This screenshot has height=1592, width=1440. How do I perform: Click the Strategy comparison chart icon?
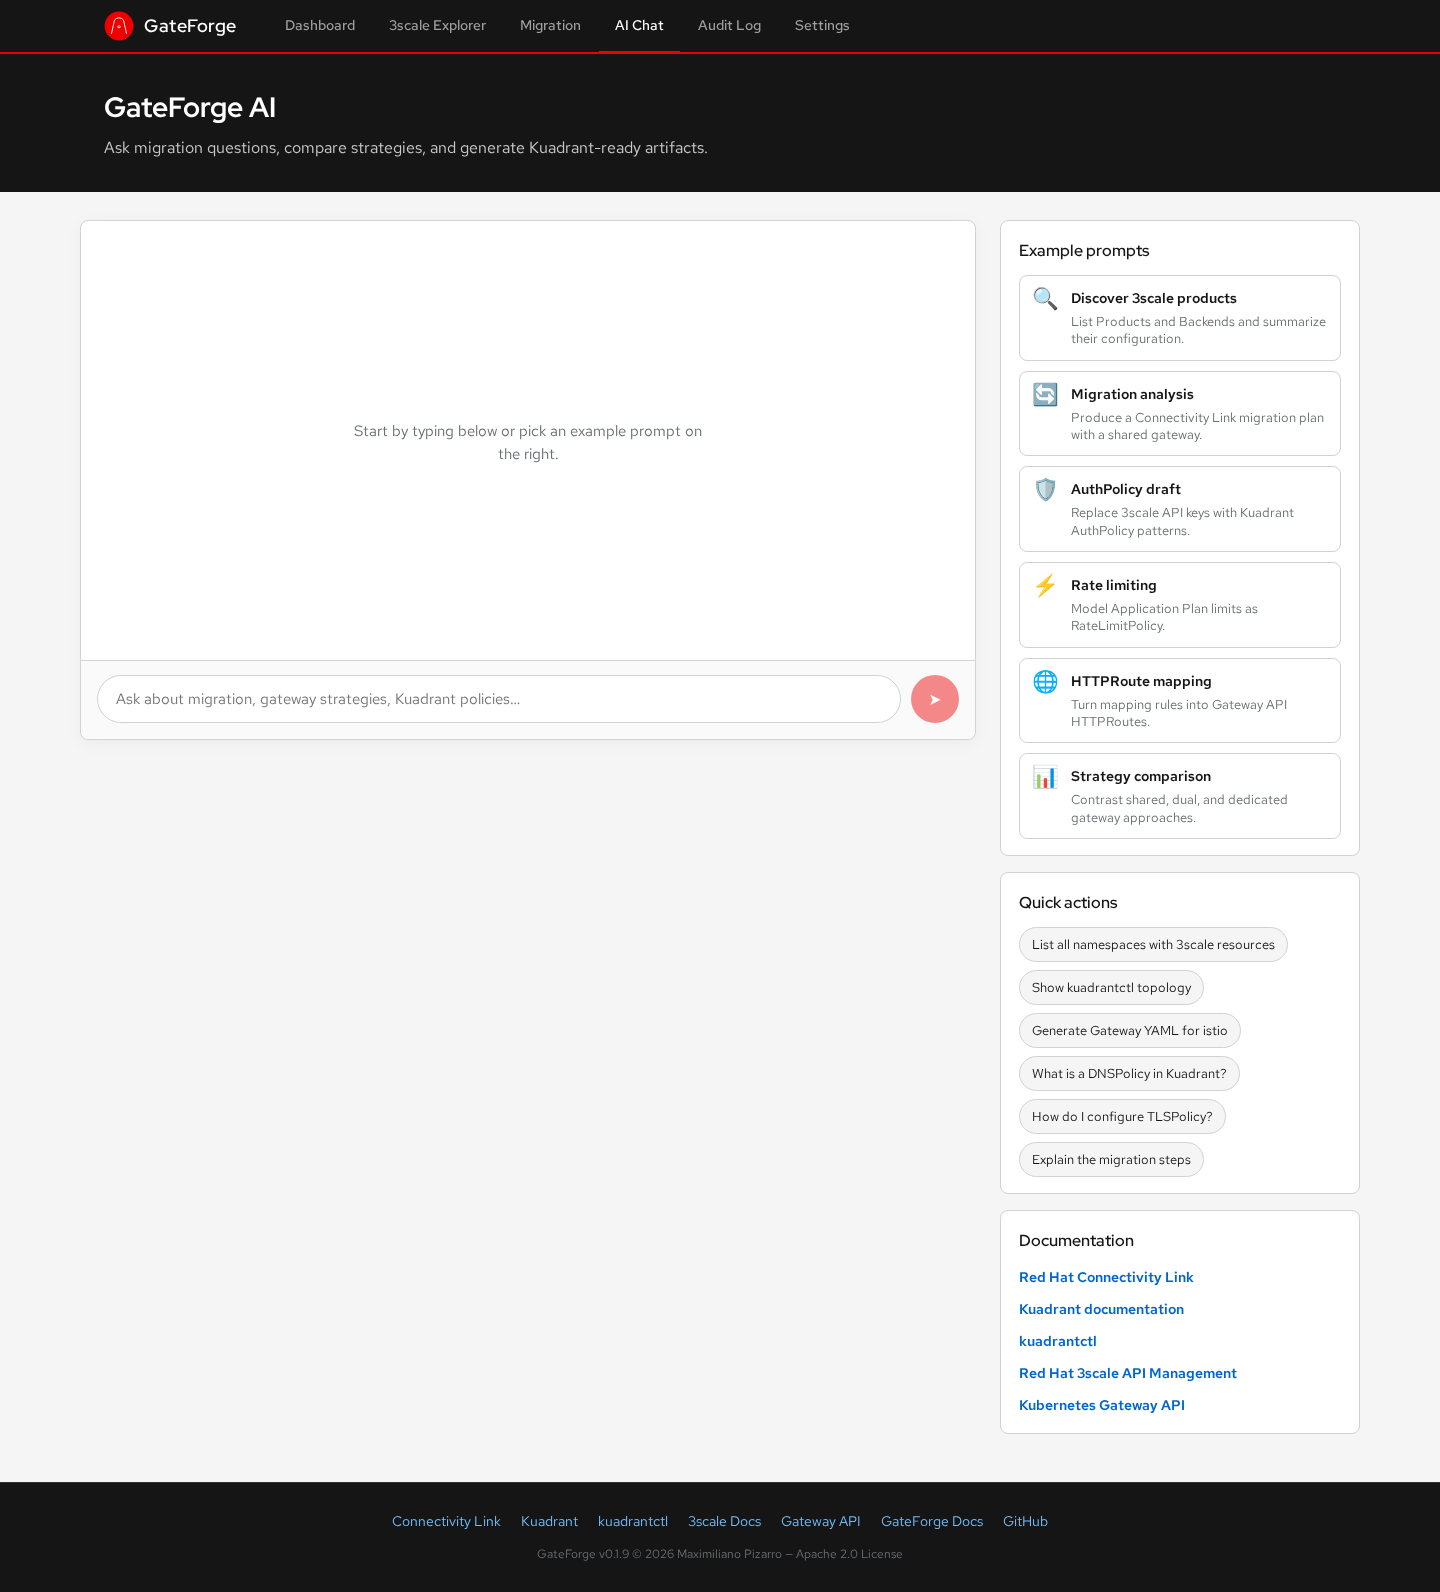[x=1045, y=776]
